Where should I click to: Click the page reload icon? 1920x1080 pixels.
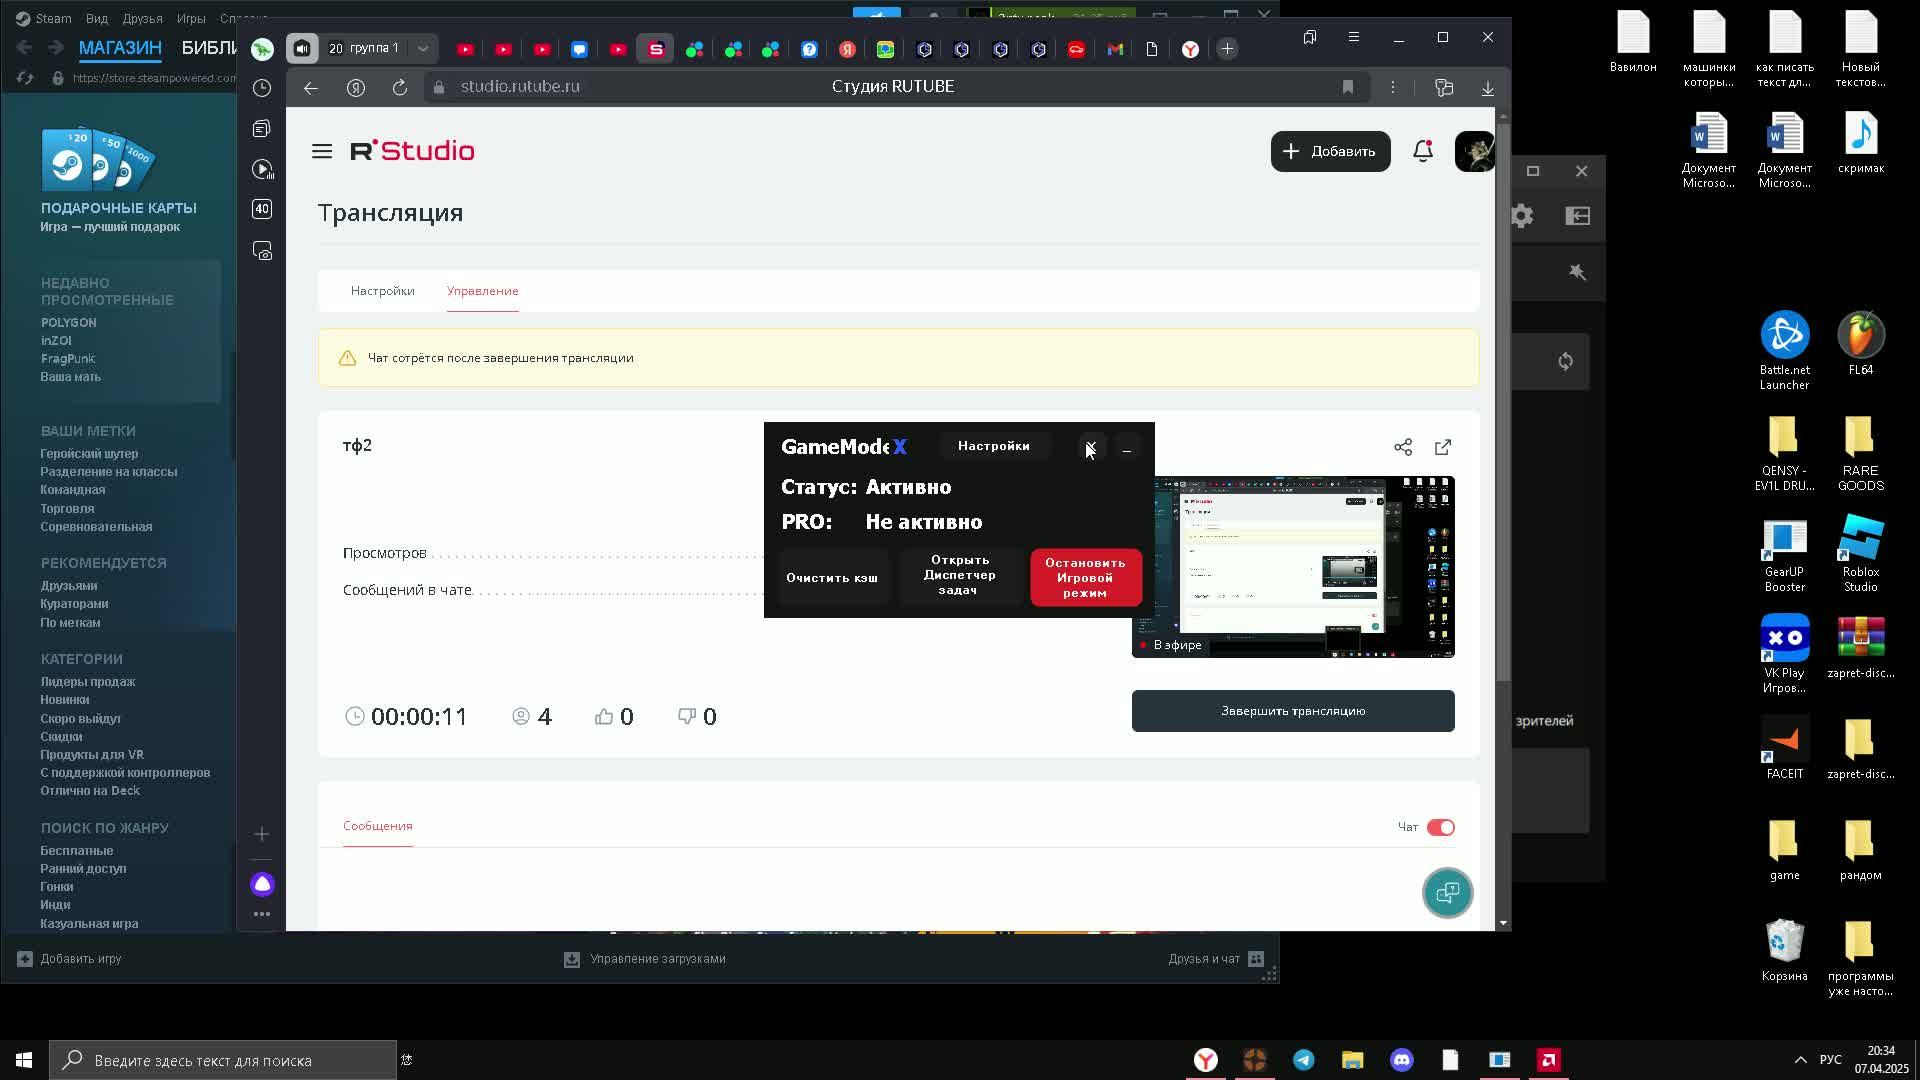click(399, 88)
